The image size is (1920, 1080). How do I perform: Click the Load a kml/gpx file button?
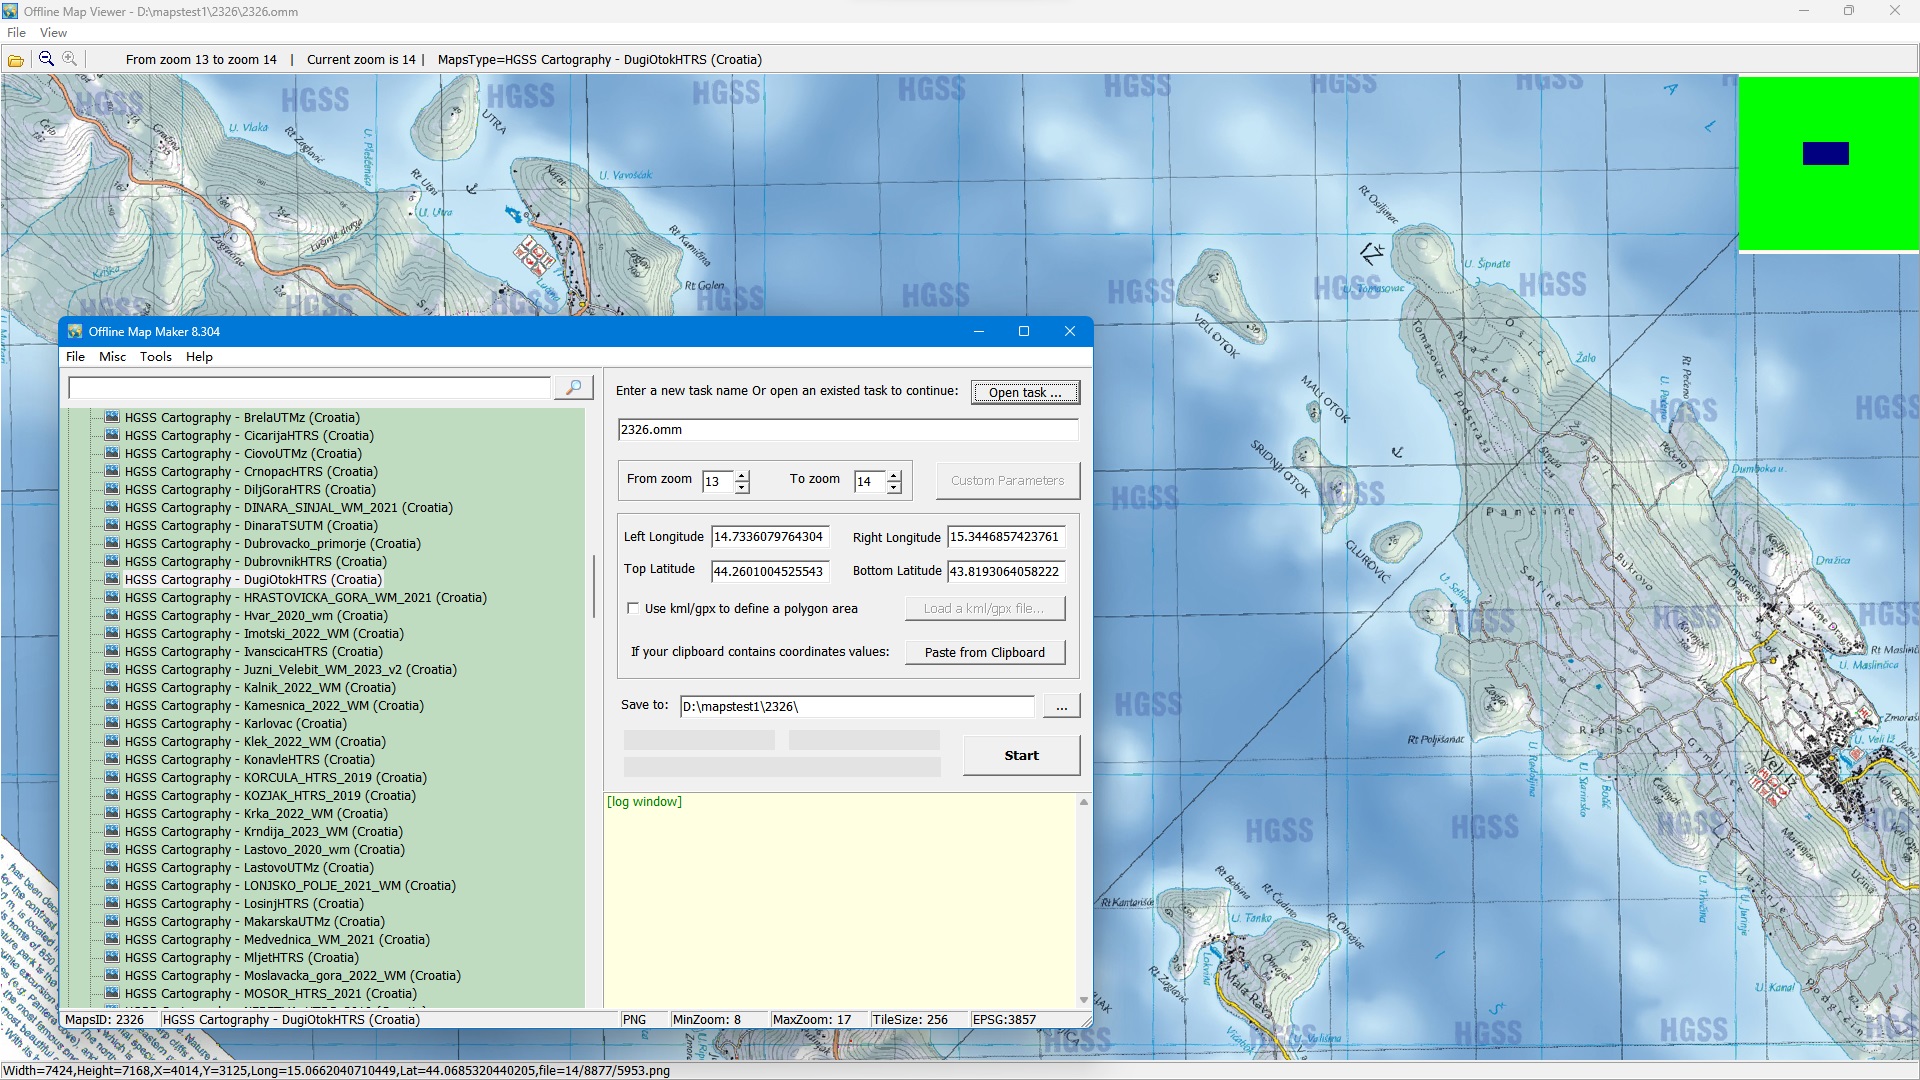[x=985, y=609]
